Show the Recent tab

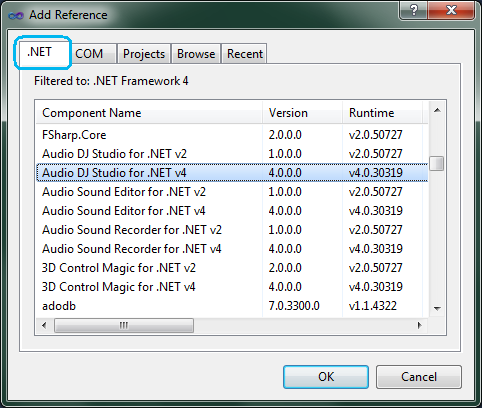click(244, 54)
